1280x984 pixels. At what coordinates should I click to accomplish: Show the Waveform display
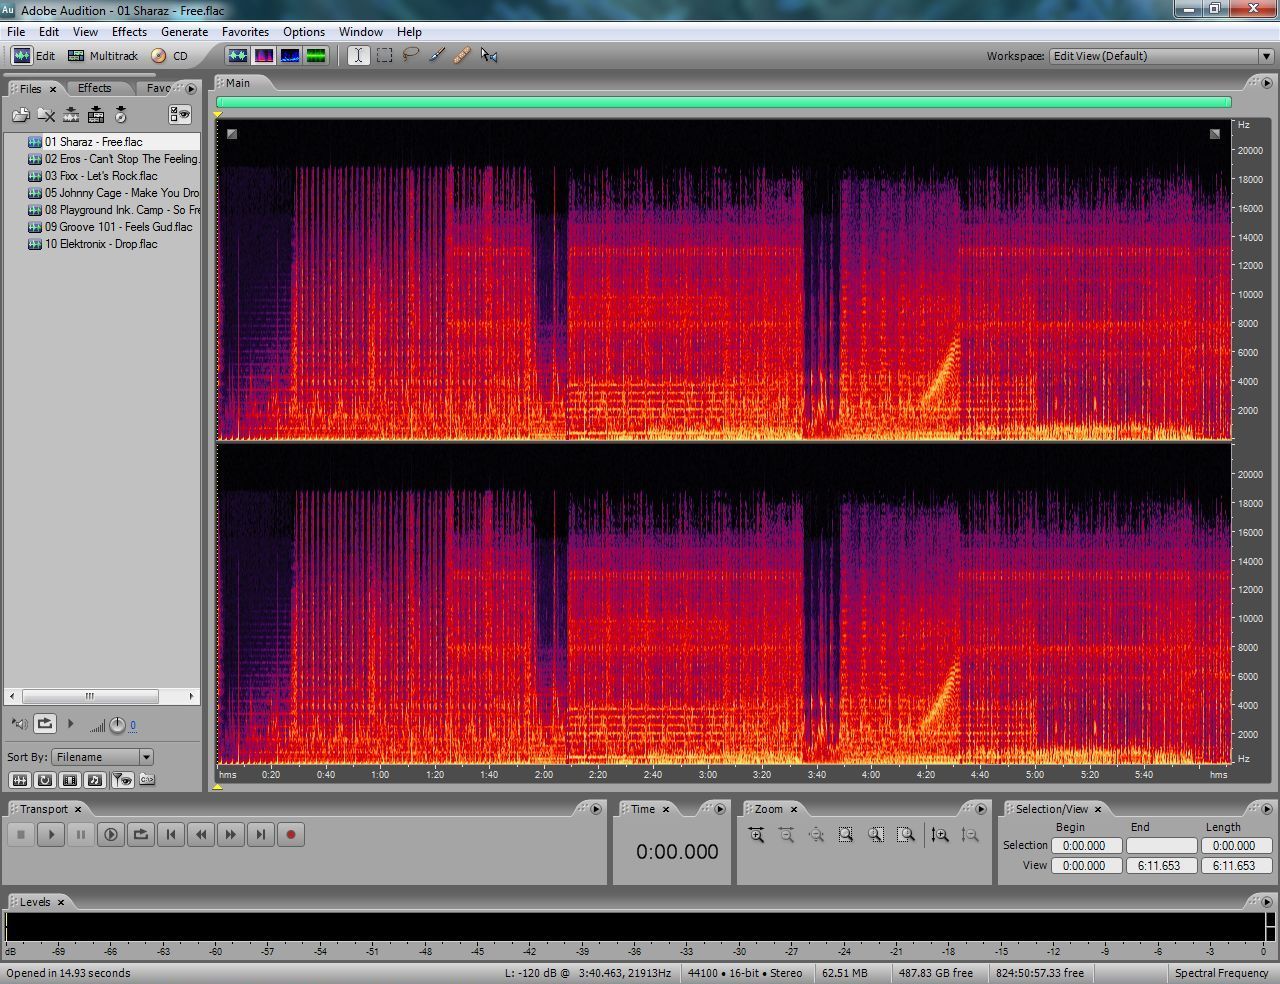(x=238, y=56)
